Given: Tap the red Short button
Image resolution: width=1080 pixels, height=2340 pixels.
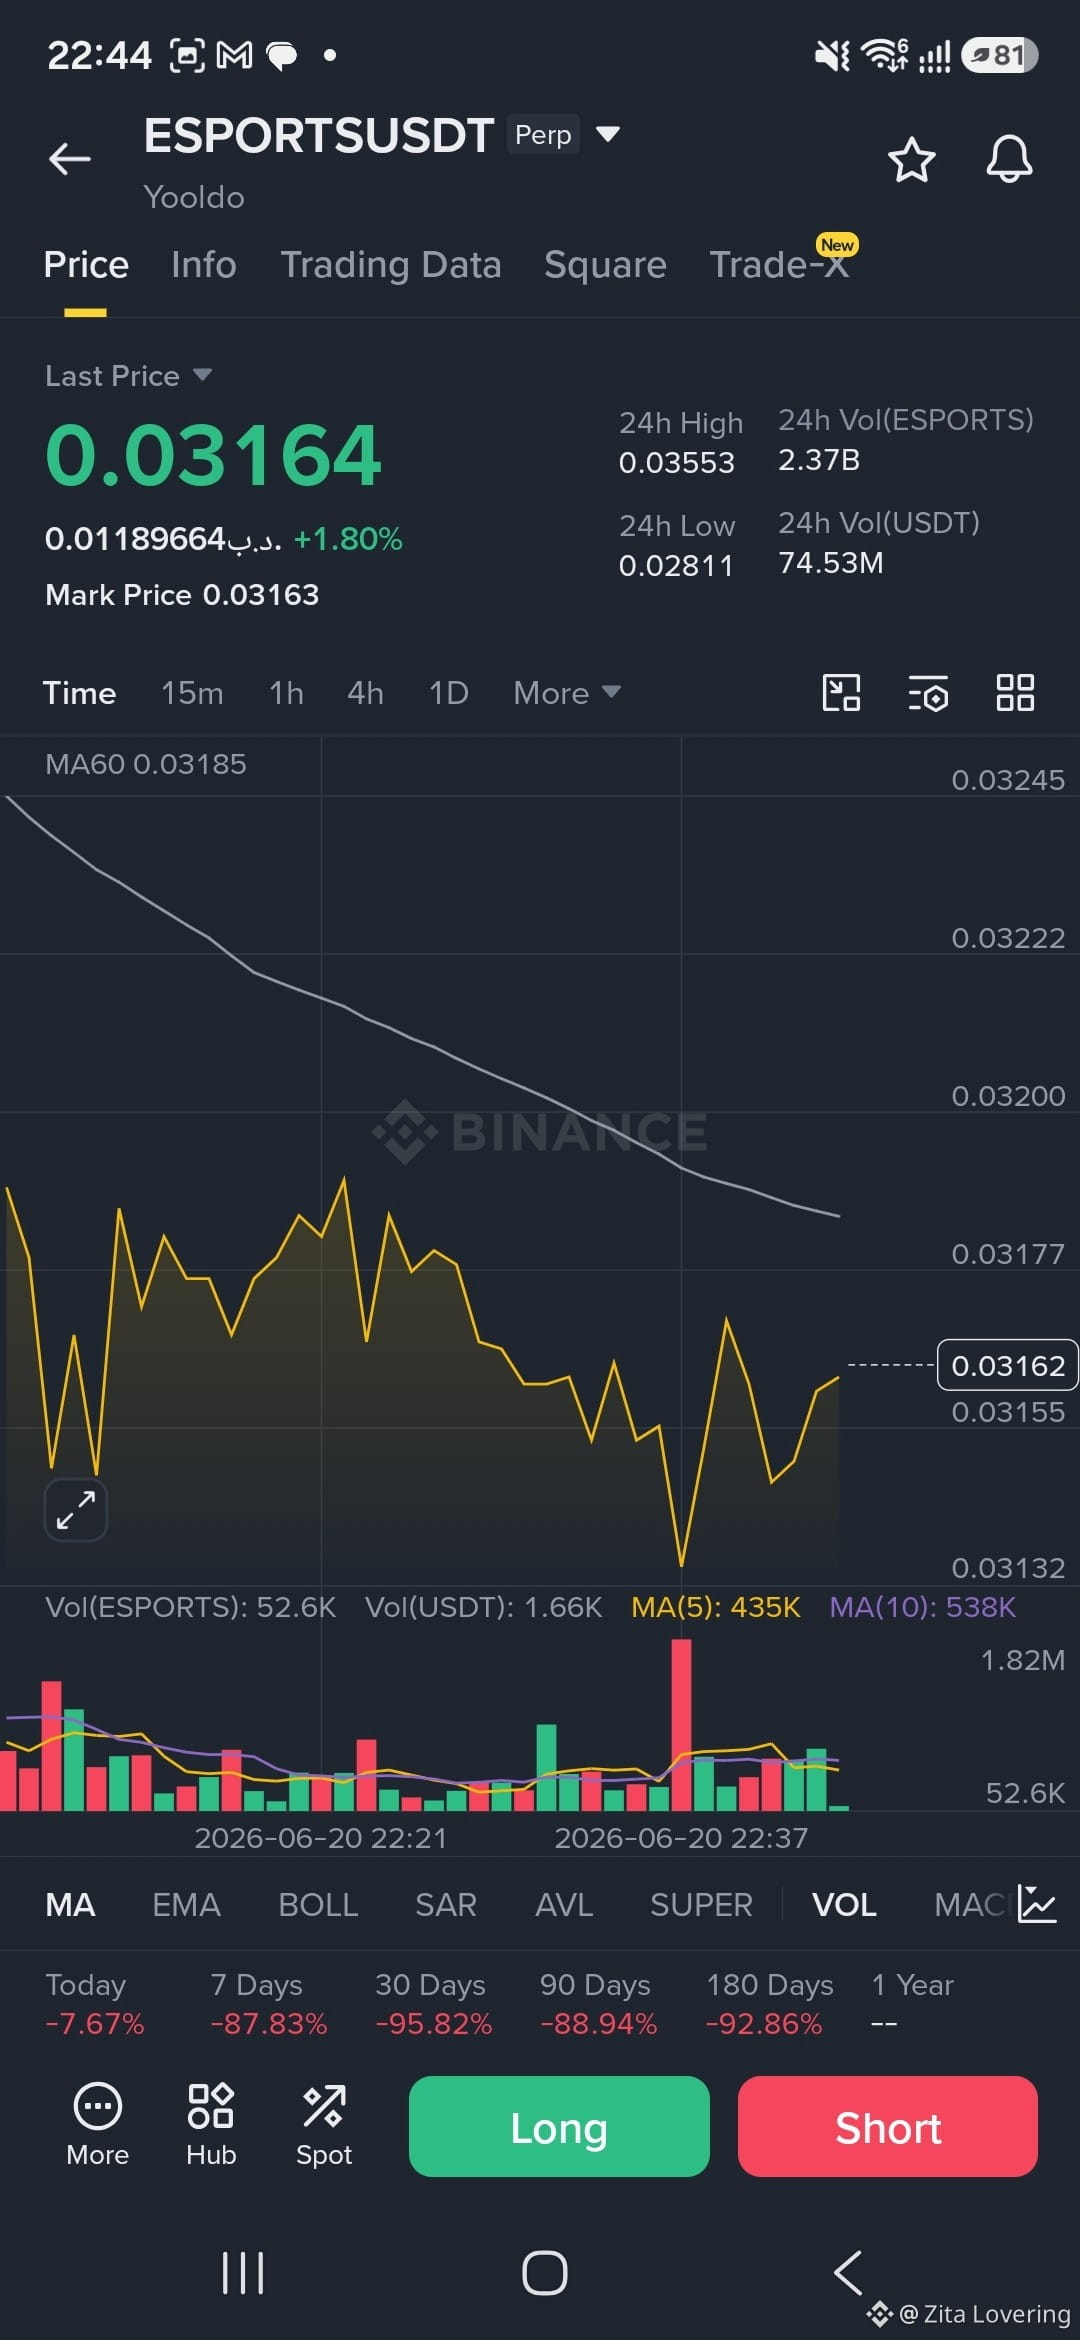Looking at the screenshot, I should (888, 2127).
